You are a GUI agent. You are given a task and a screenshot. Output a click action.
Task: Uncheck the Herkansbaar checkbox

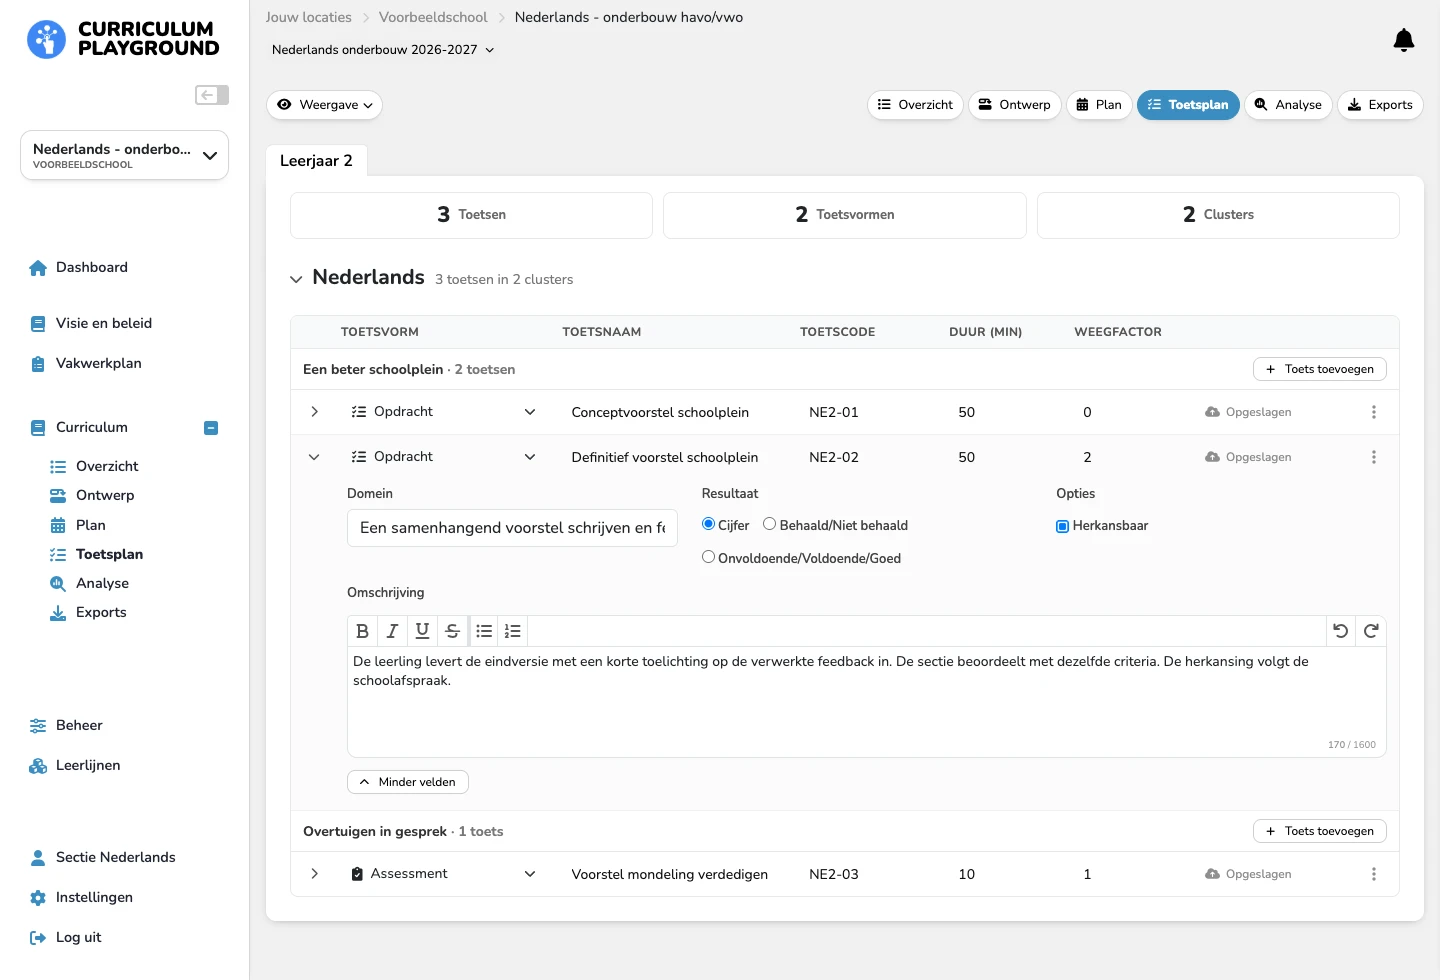click(1062, 526)
